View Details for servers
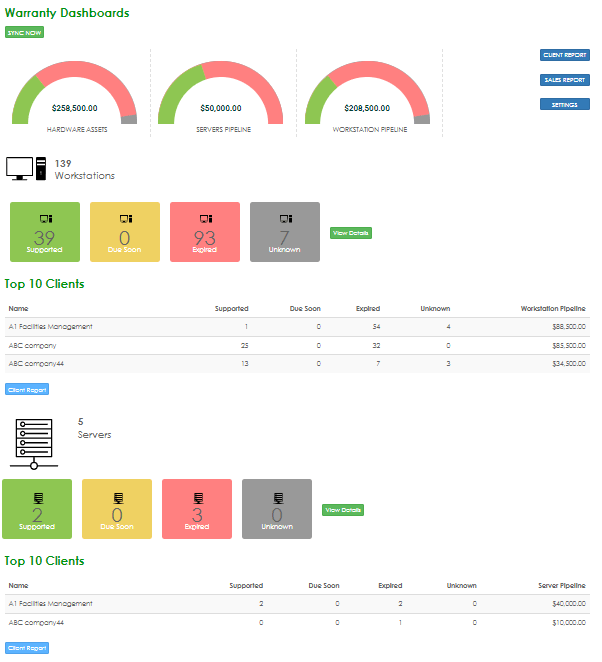This screenshot has height=662, width=602. click(x=343, y=510)
